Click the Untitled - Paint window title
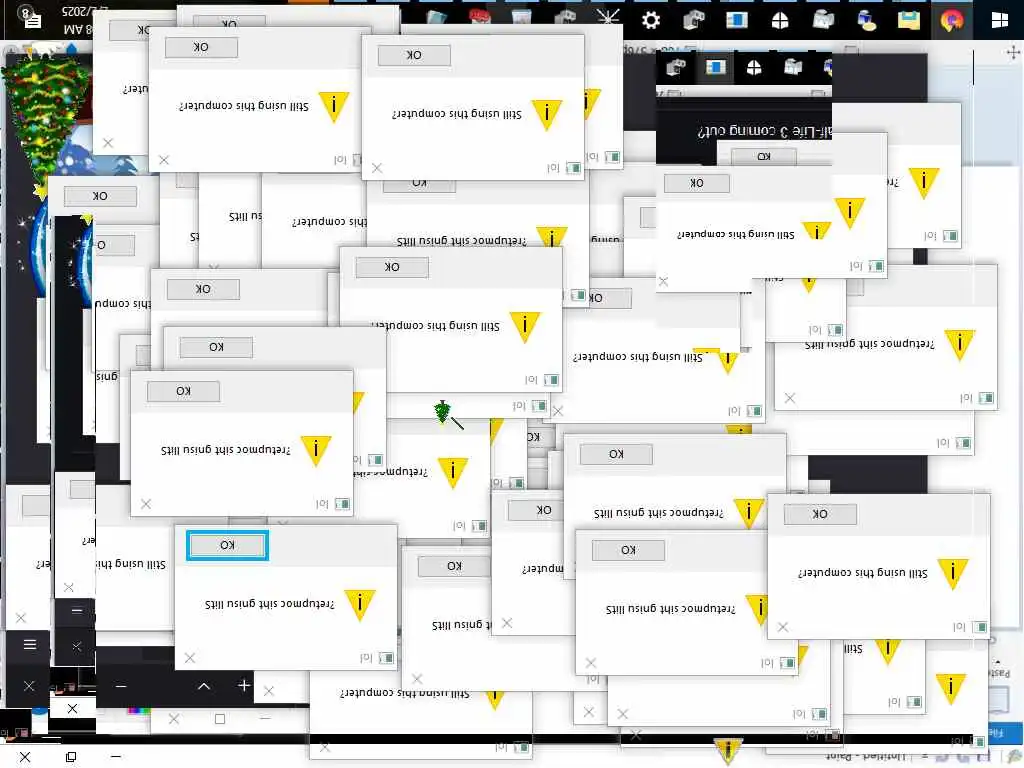The height and width of the screenshot is (768, 1024). pos(866,756)
